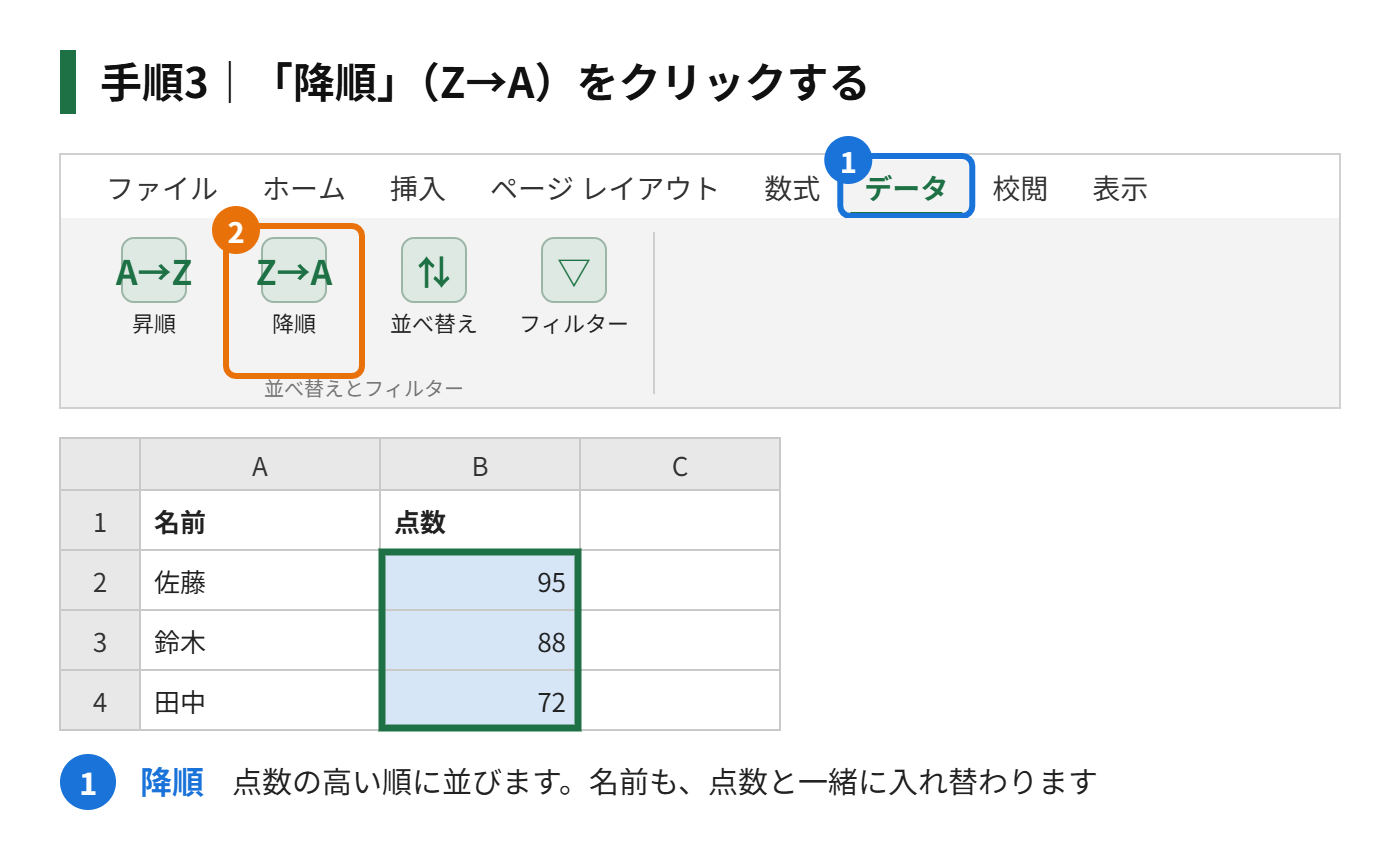Screen dimensions: 1400x858
Task: Switch to the 数式 tab
Action: pyautogui.click(x=792, y=188)
